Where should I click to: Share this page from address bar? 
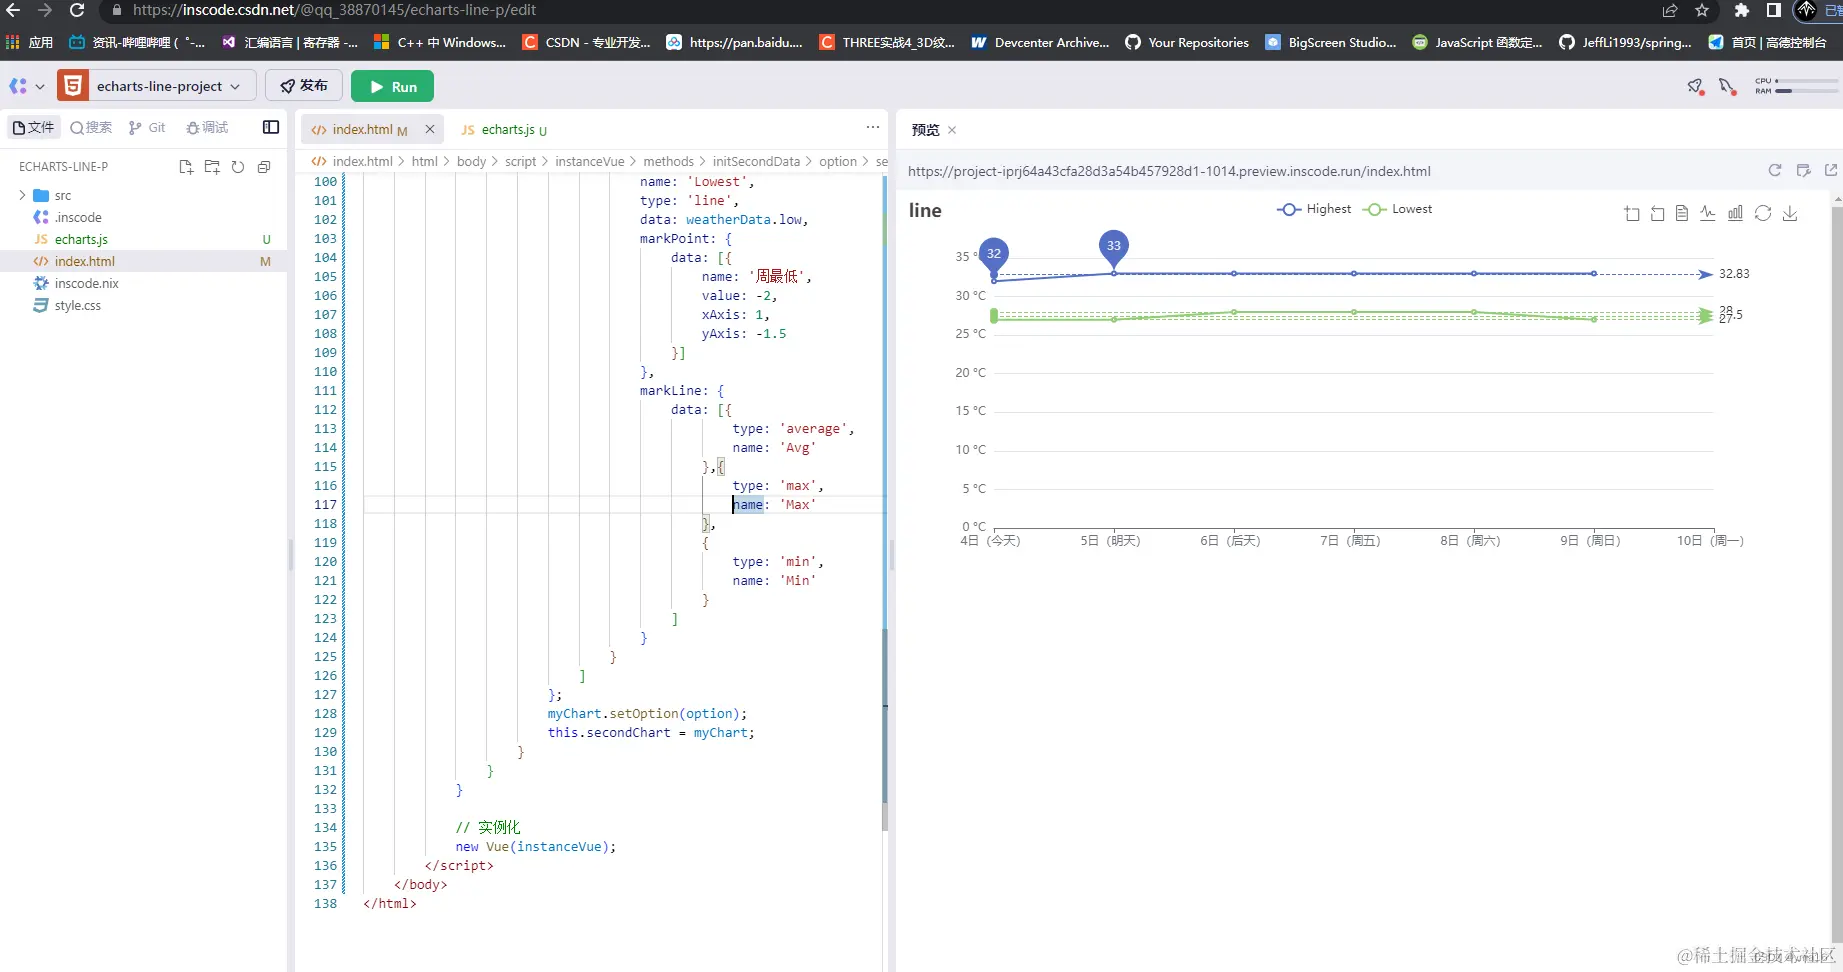(x=1670, y=10)
